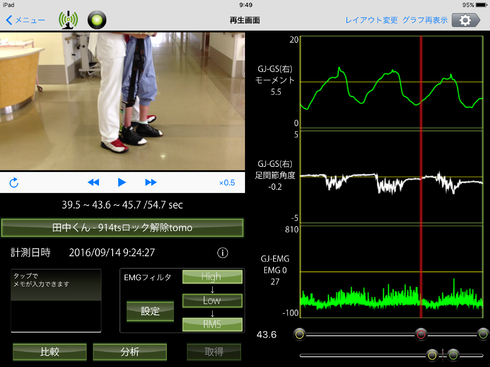
Task: Show info via the circled i icon
Action: pos(223,253)
